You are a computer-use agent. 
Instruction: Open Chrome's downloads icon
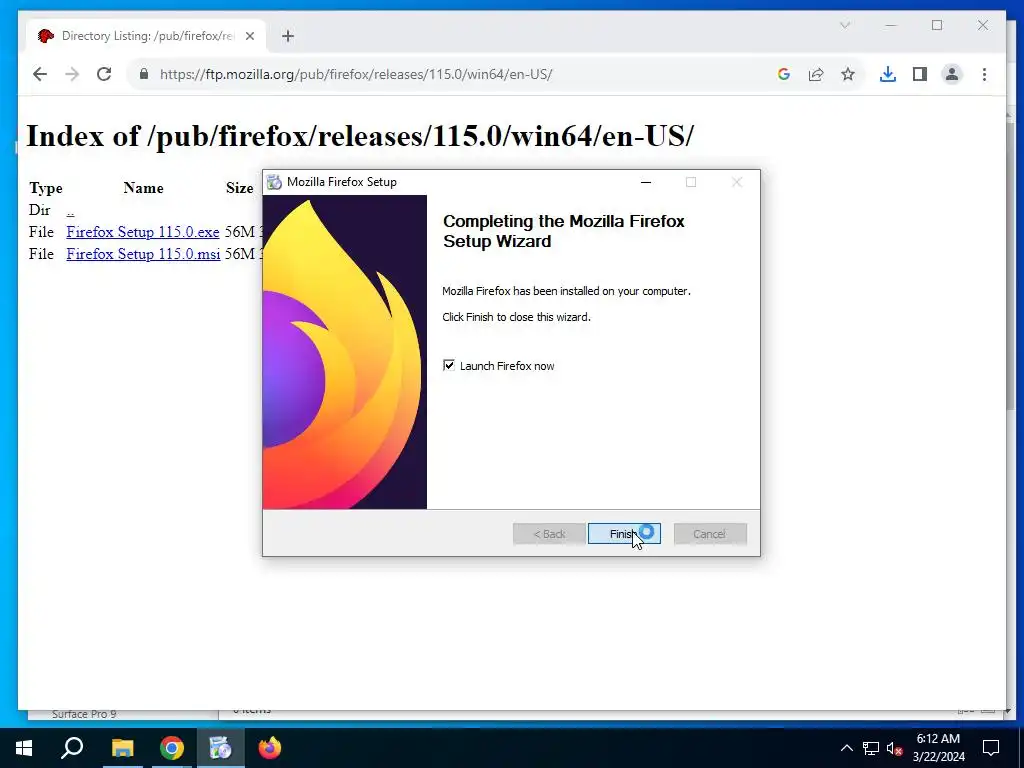(888, 74)
